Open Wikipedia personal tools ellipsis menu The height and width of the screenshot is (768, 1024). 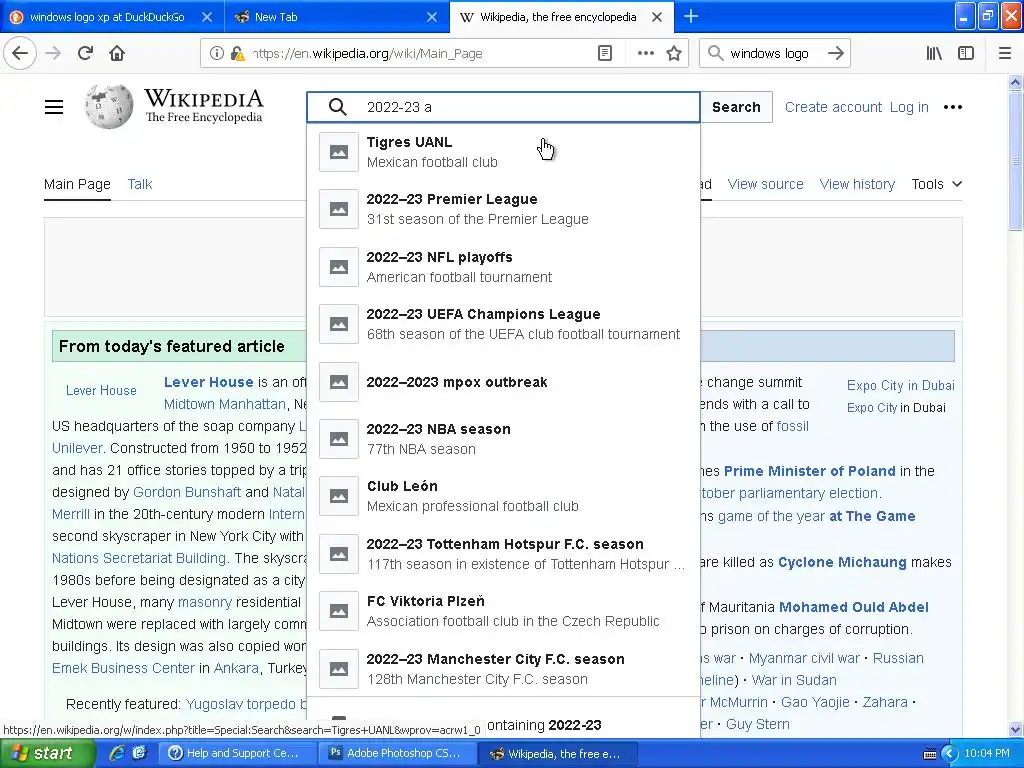click(952, 107)
